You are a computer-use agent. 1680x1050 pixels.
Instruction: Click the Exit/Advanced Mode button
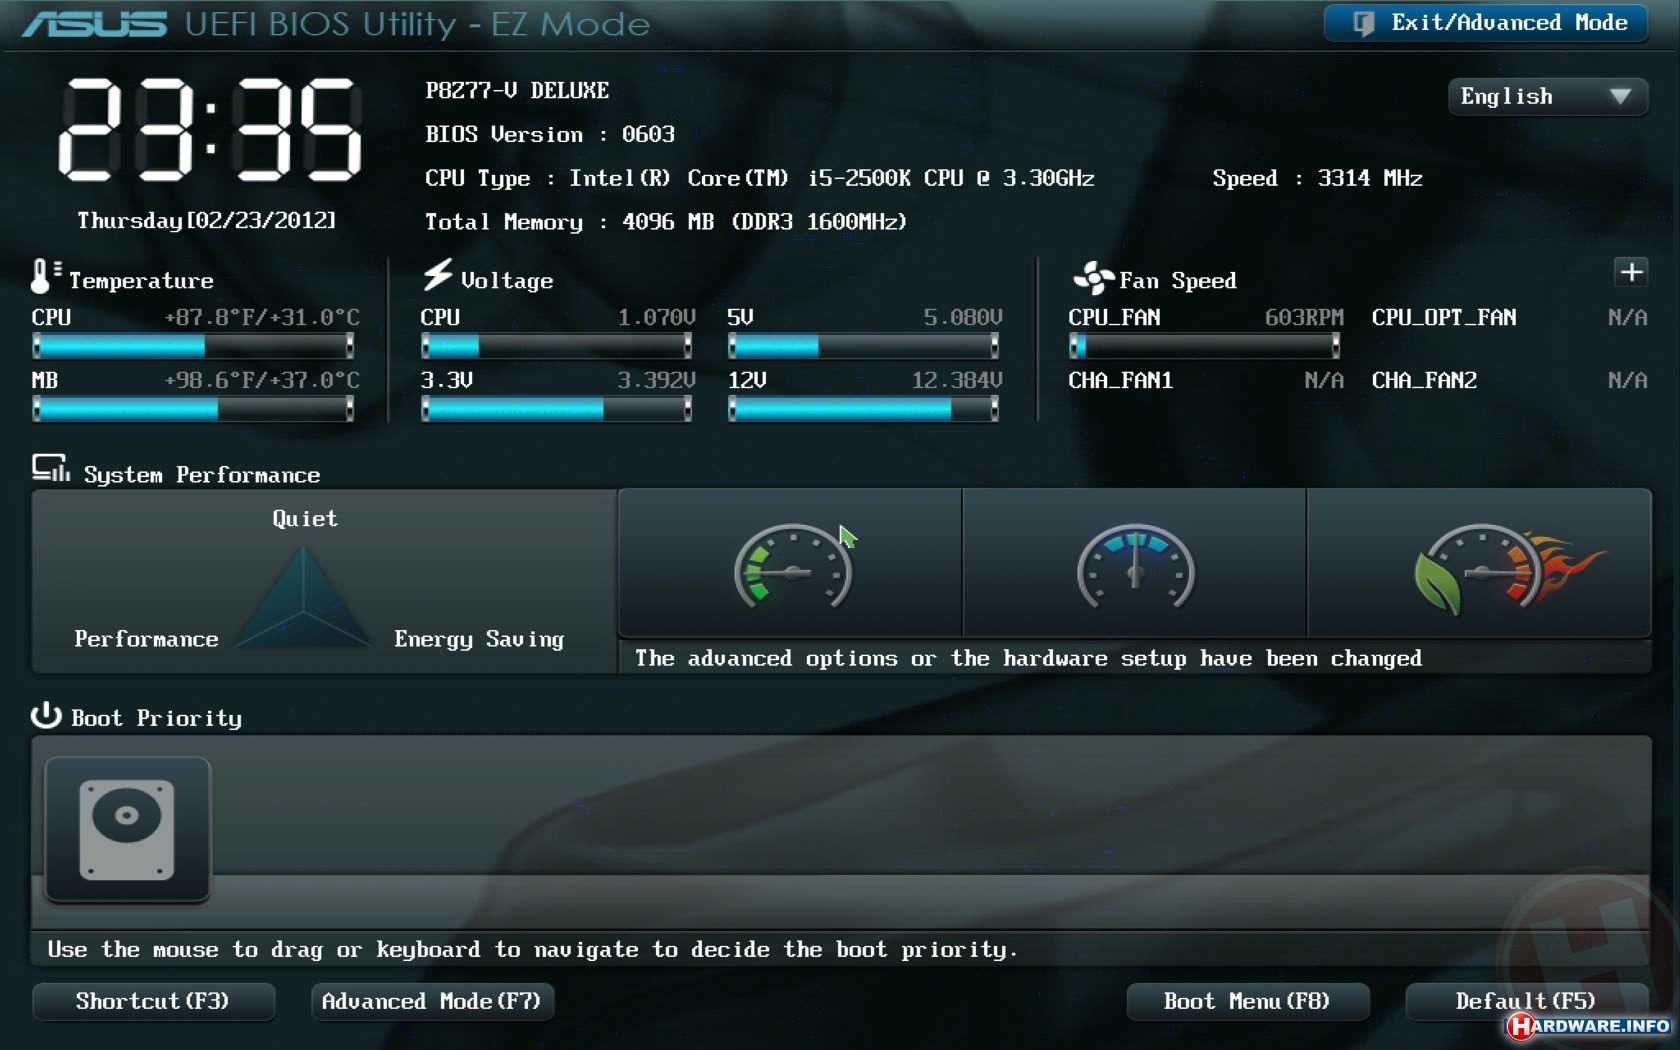1486,23
